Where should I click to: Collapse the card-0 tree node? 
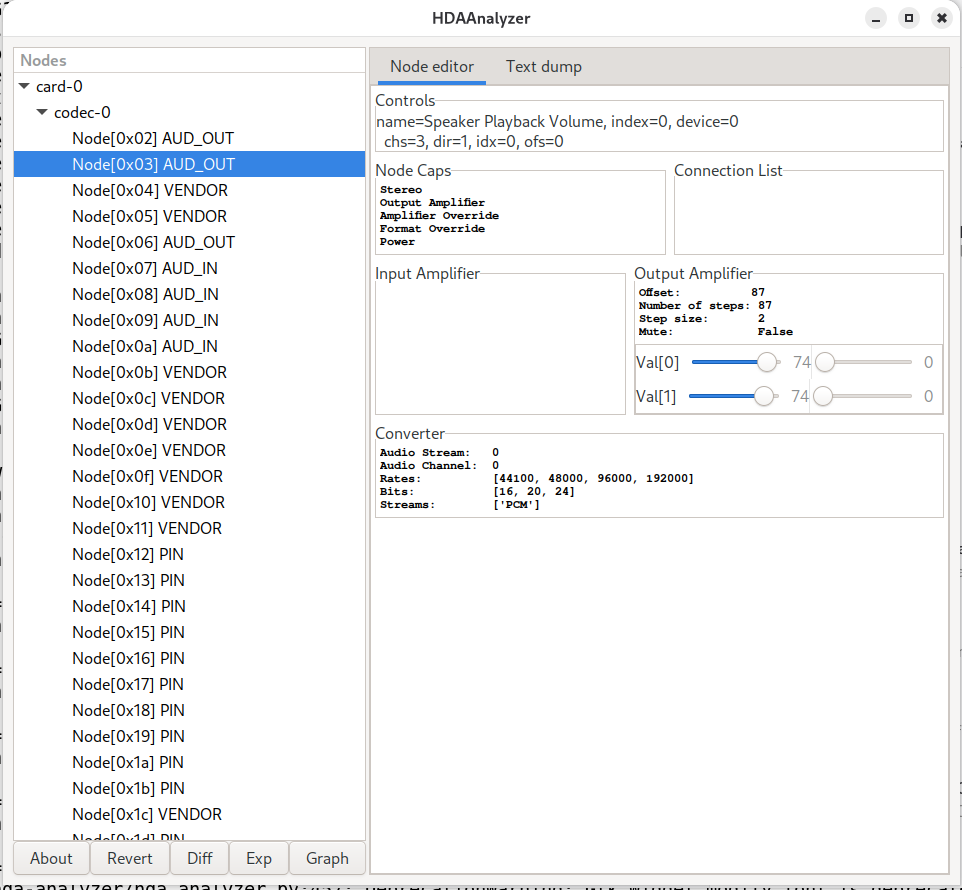[25, 87]
